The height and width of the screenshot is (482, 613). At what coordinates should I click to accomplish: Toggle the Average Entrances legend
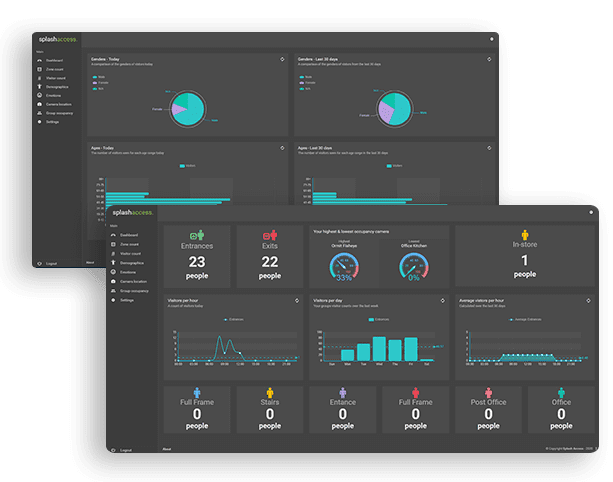525,320
